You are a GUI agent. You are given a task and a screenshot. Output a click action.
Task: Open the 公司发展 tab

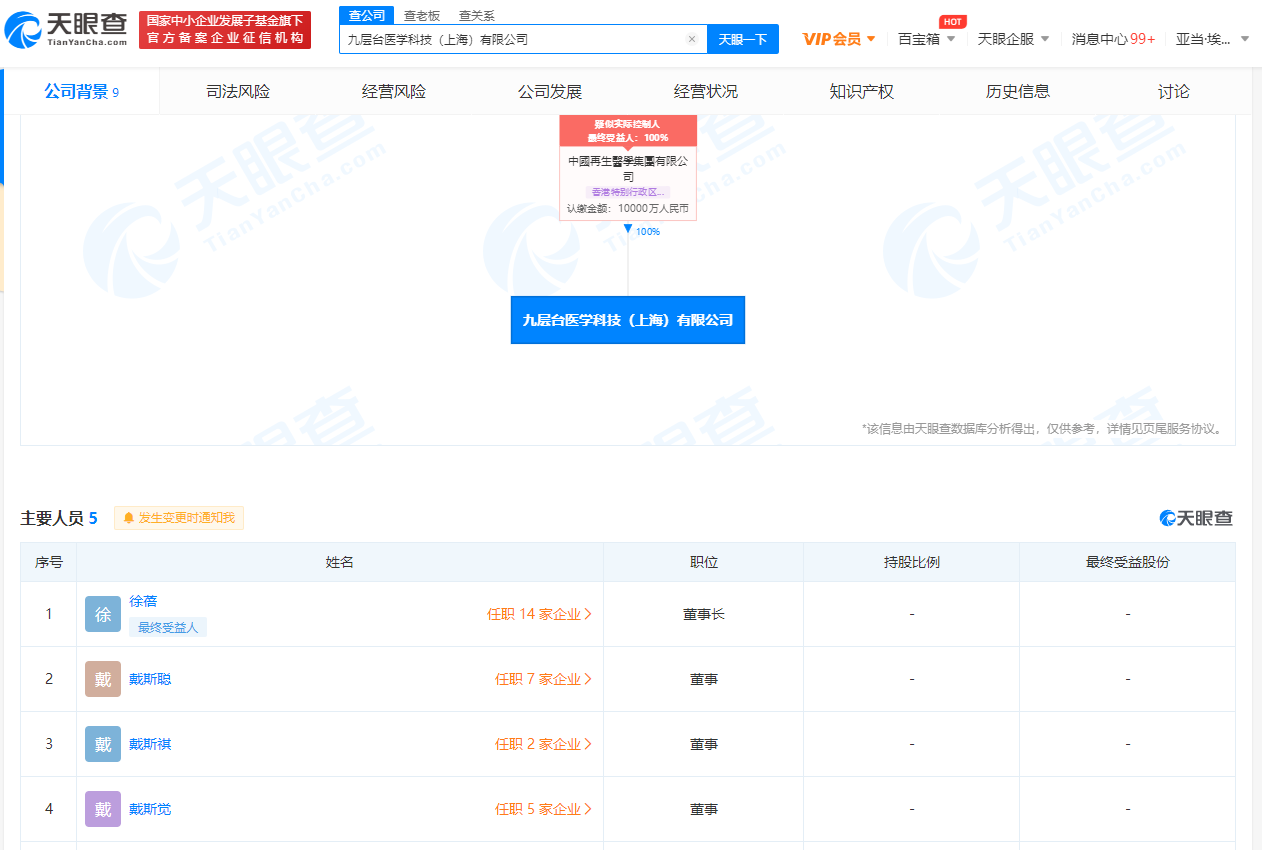coord(550,92)
